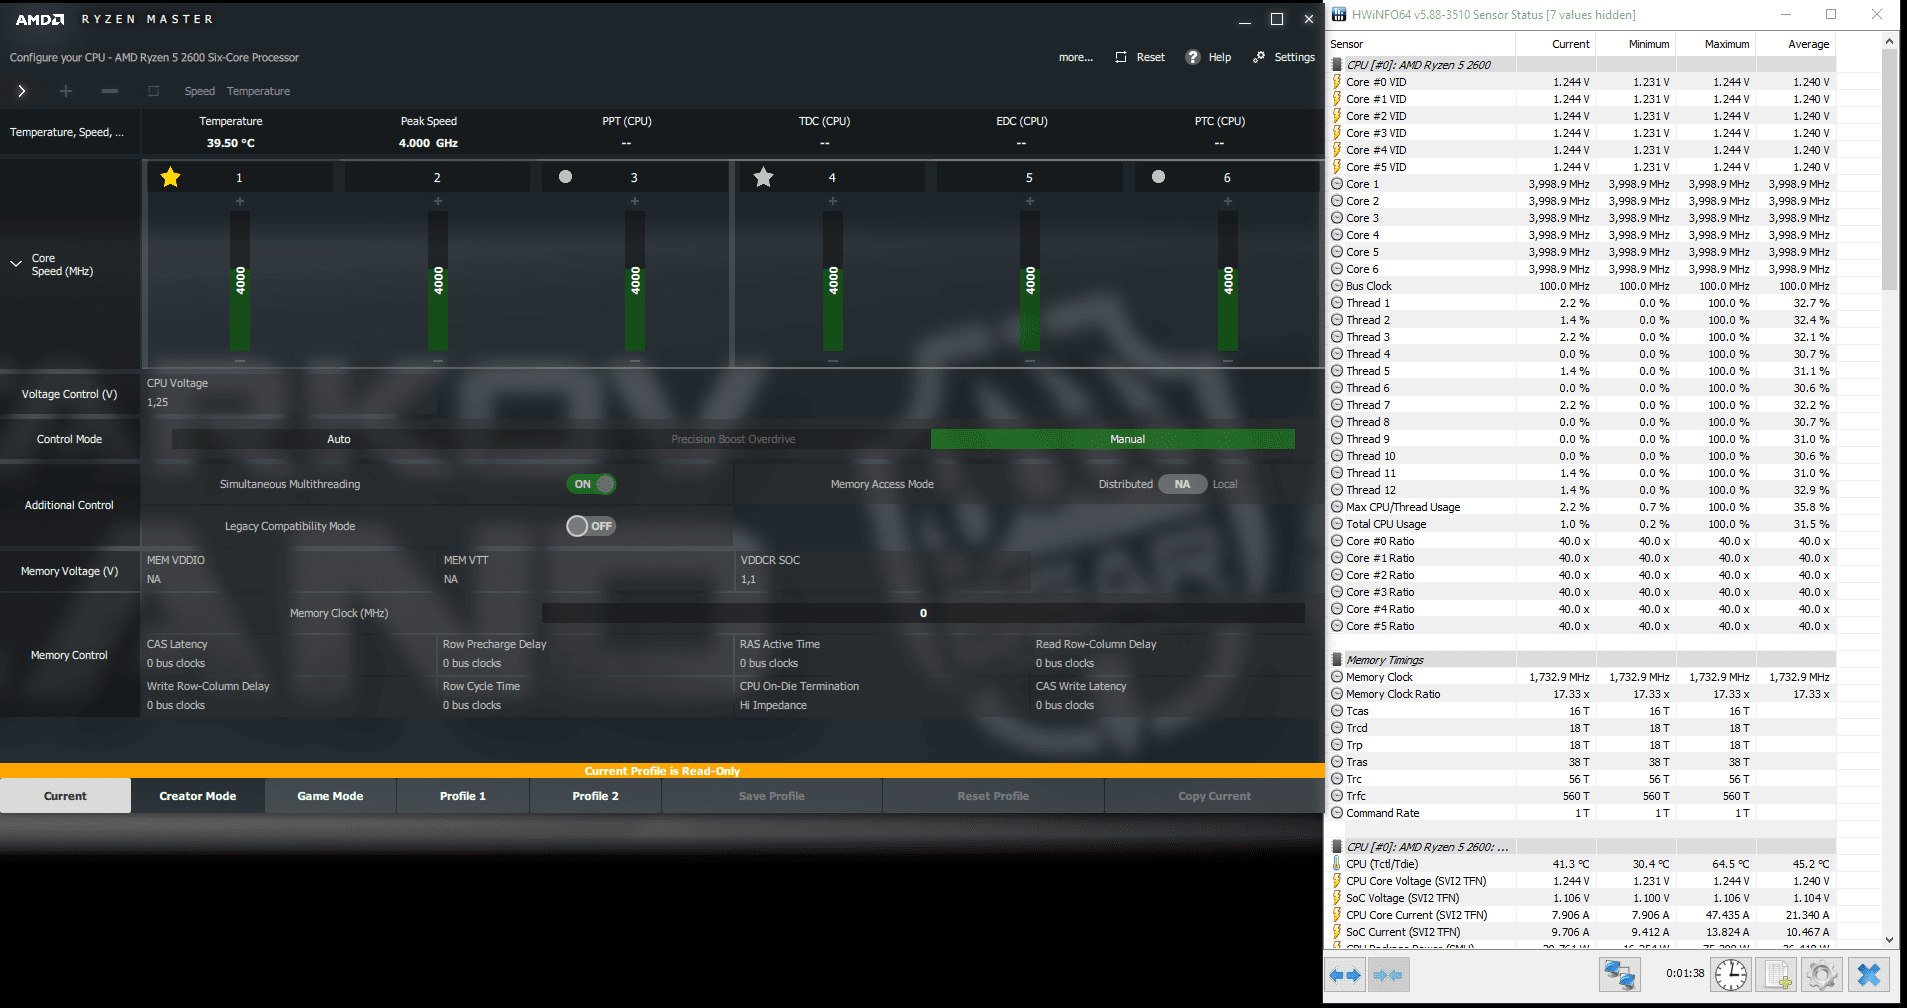Click the core 1 speed bar showing 4000
This screenshot has width=1907, height=1008.
point(240,281)
